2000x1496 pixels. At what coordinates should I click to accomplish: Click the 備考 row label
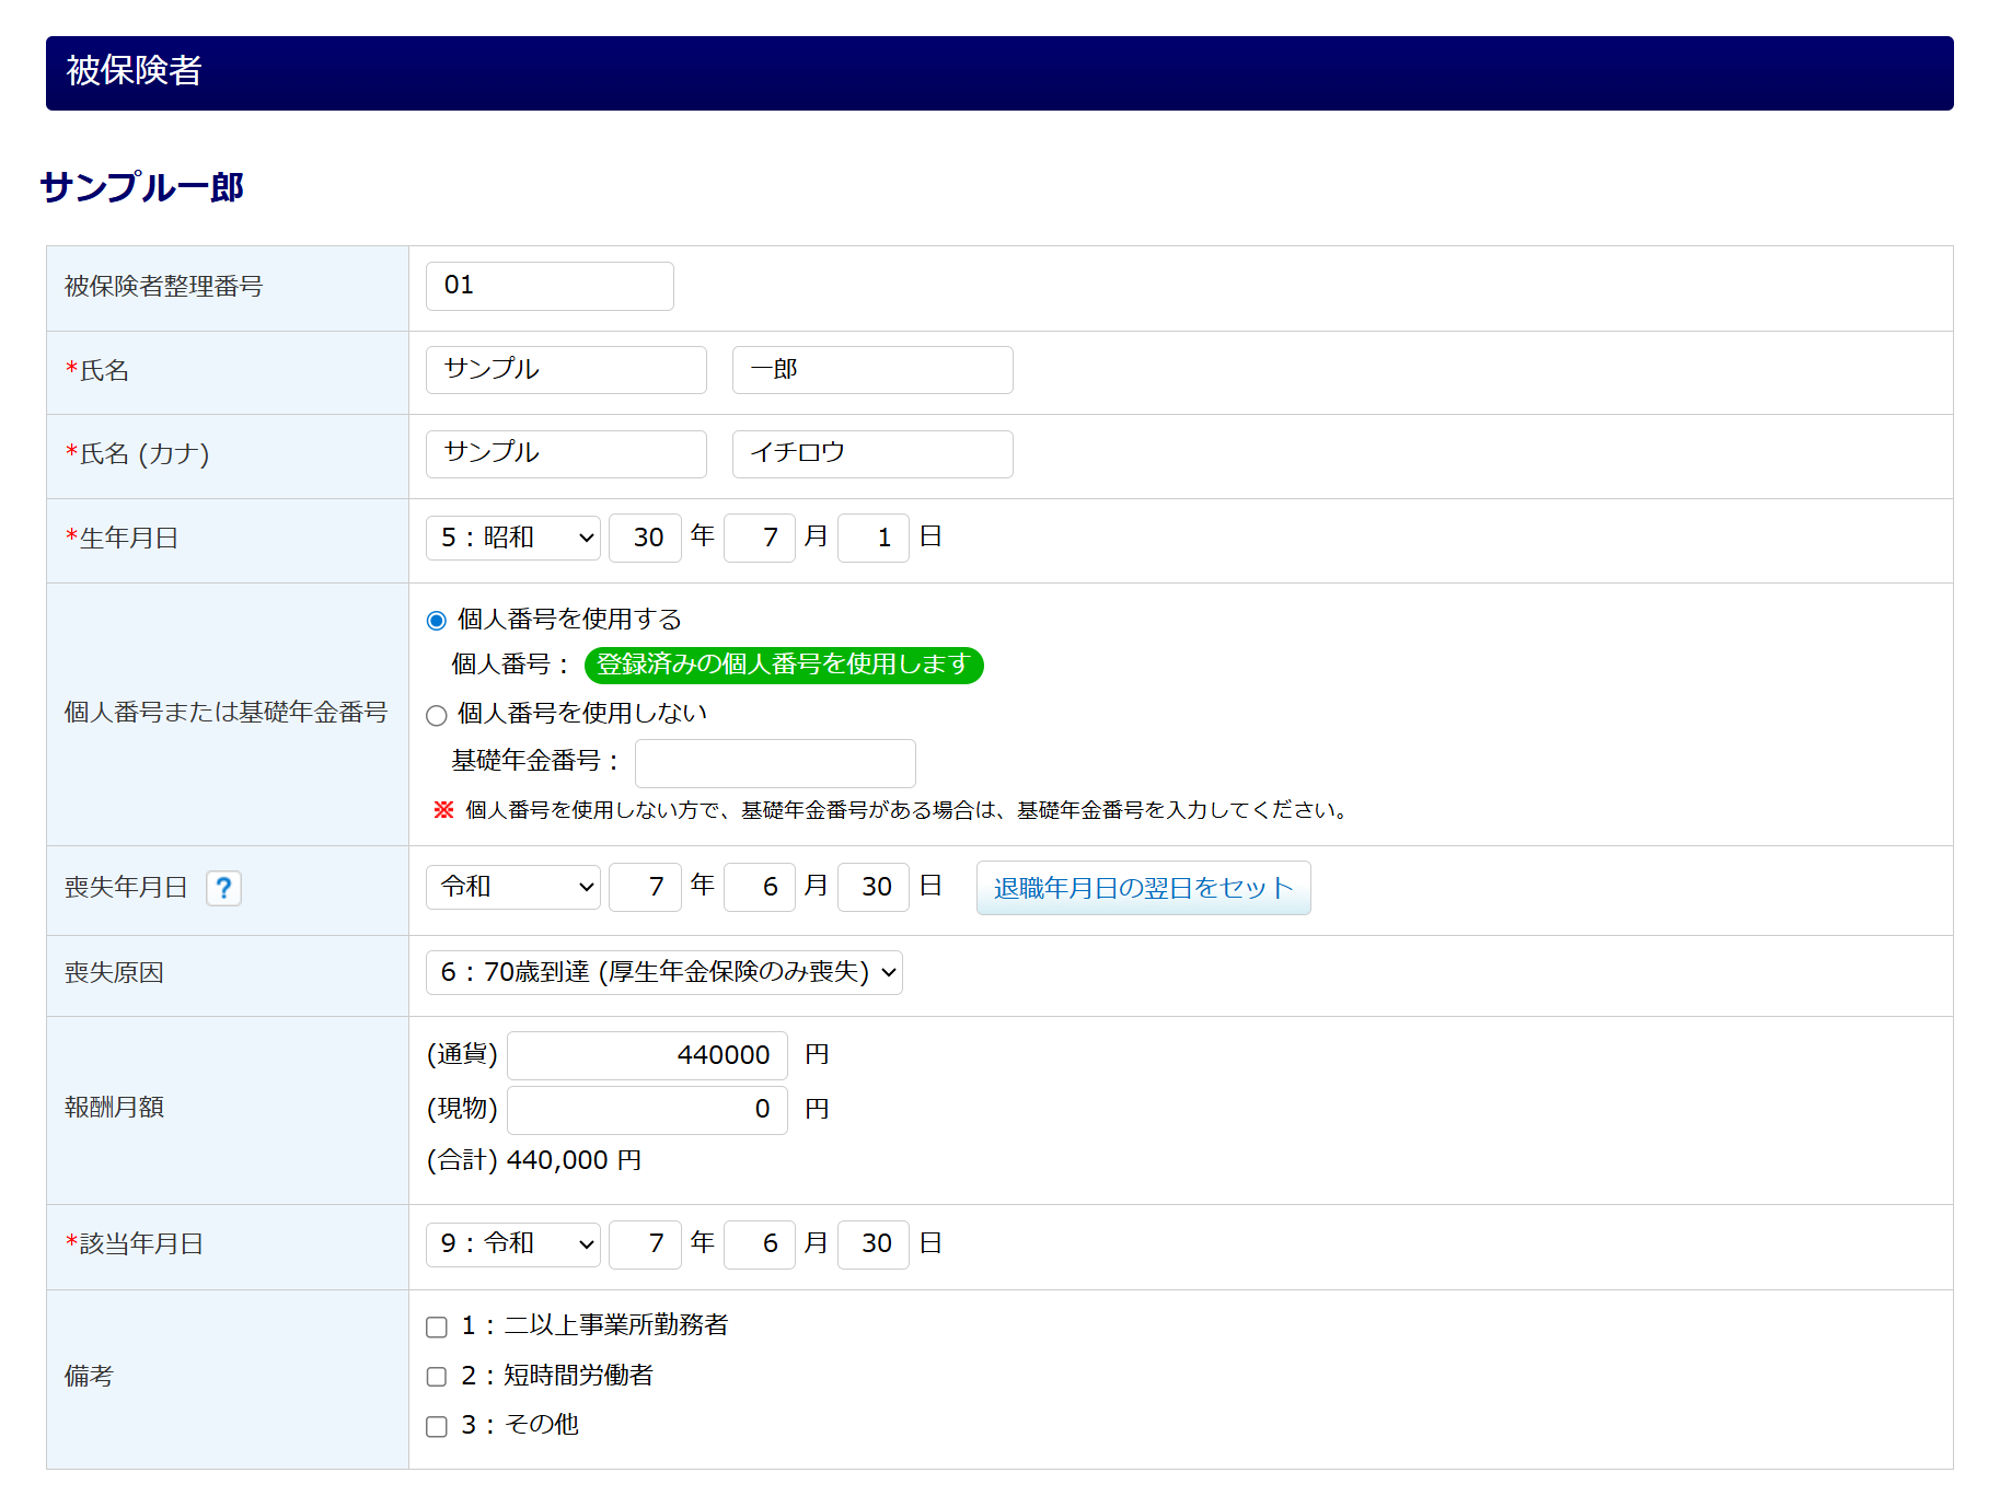click(89, 1377)
